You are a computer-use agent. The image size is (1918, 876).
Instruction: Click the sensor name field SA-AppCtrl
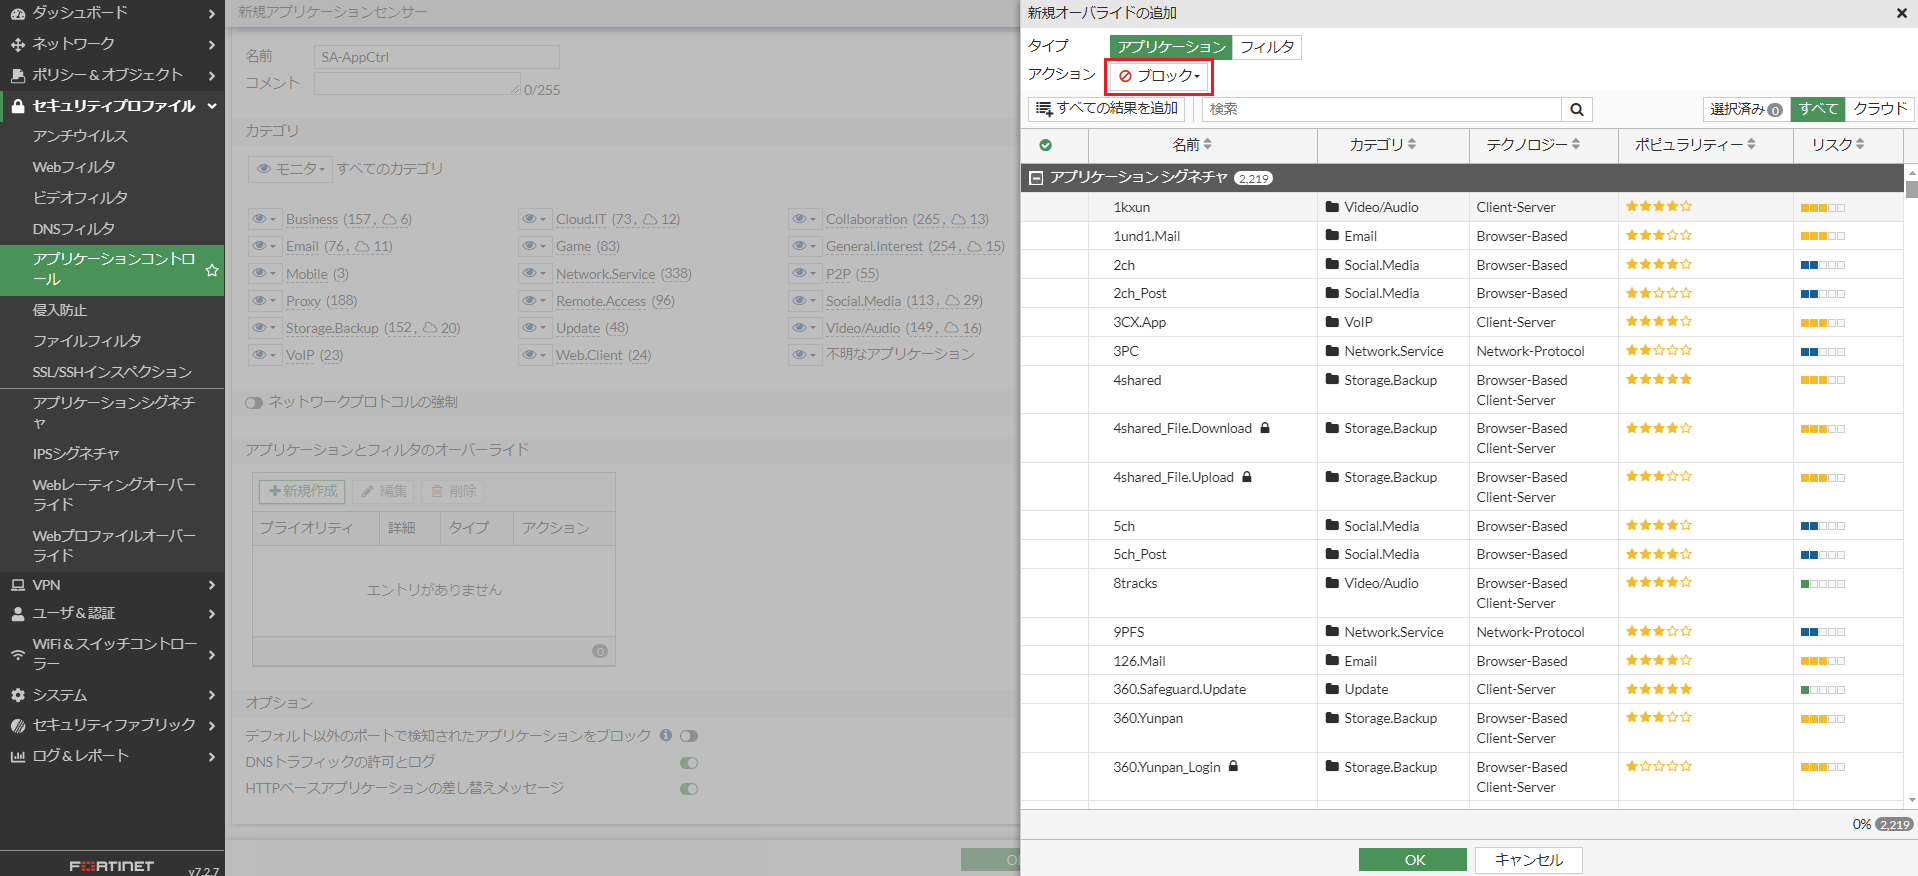437,57
